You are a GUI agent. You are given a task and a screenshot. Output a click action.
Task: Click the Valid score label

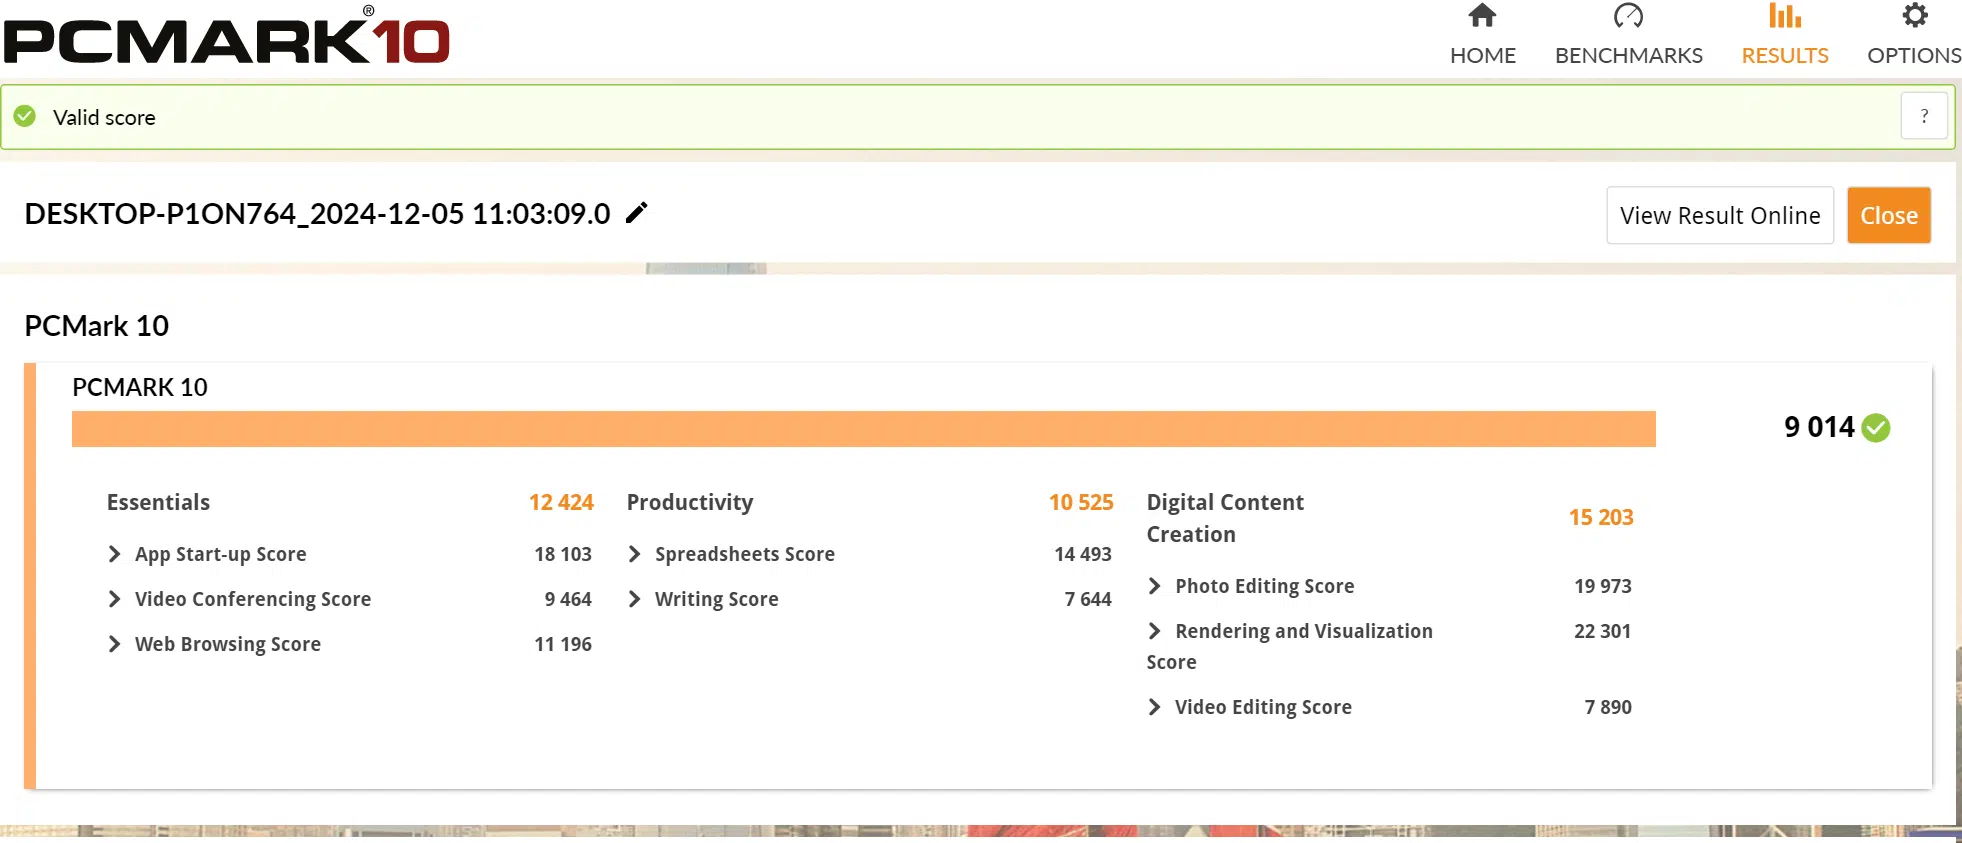coord(104,117)
